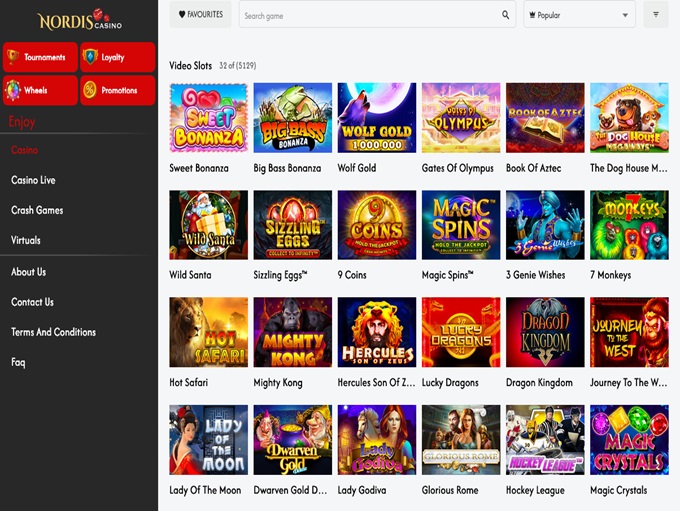
Task: Click the Loyalty shield icon
Action: (90, 57)
